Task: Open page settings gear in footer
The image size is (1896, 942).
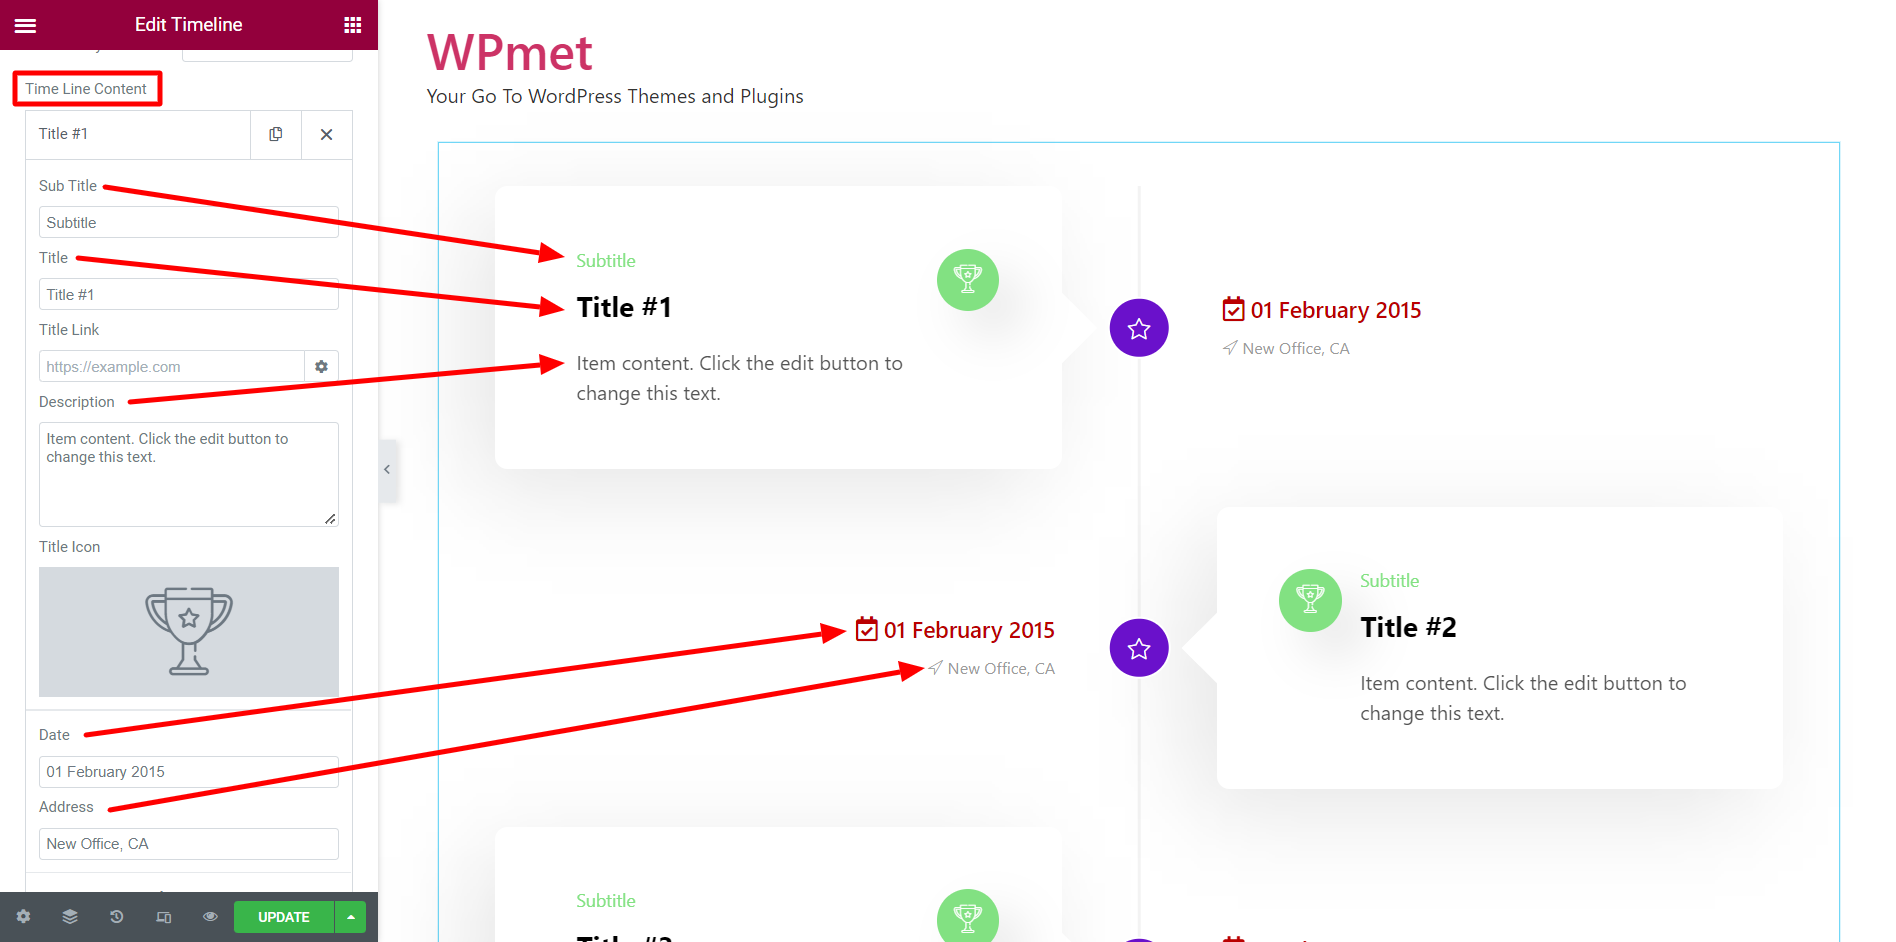Action: pos(23,917)
